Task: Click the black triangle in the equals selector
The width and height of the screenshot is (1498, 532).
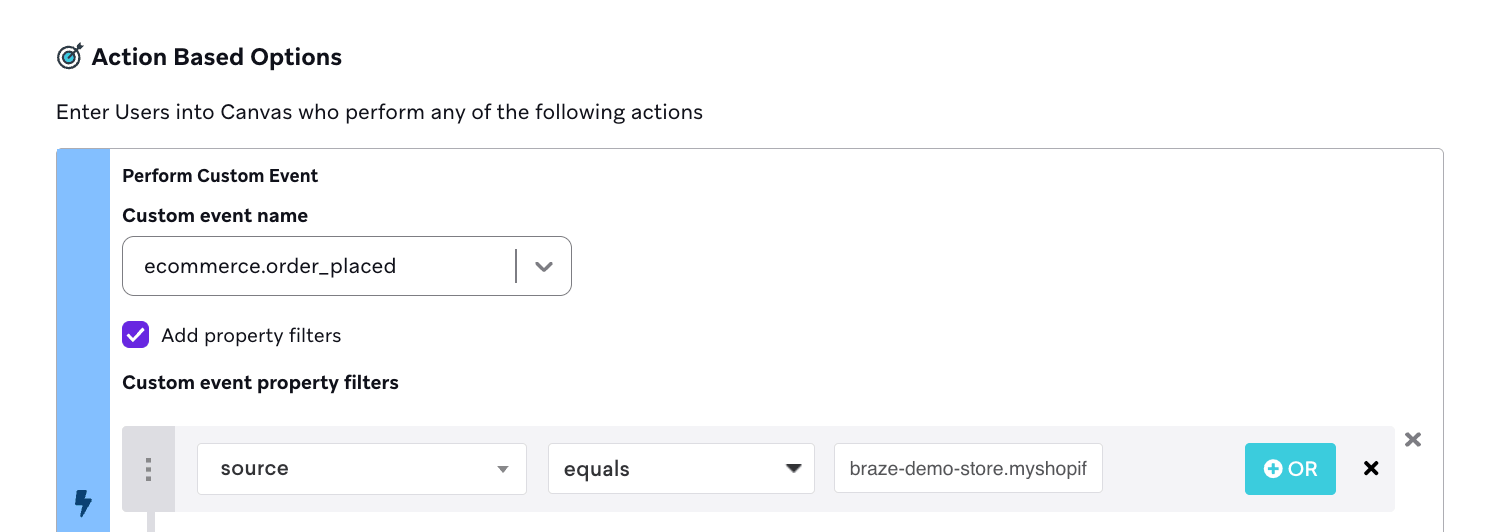Action: pyautogui.click(x=794, y=468)
